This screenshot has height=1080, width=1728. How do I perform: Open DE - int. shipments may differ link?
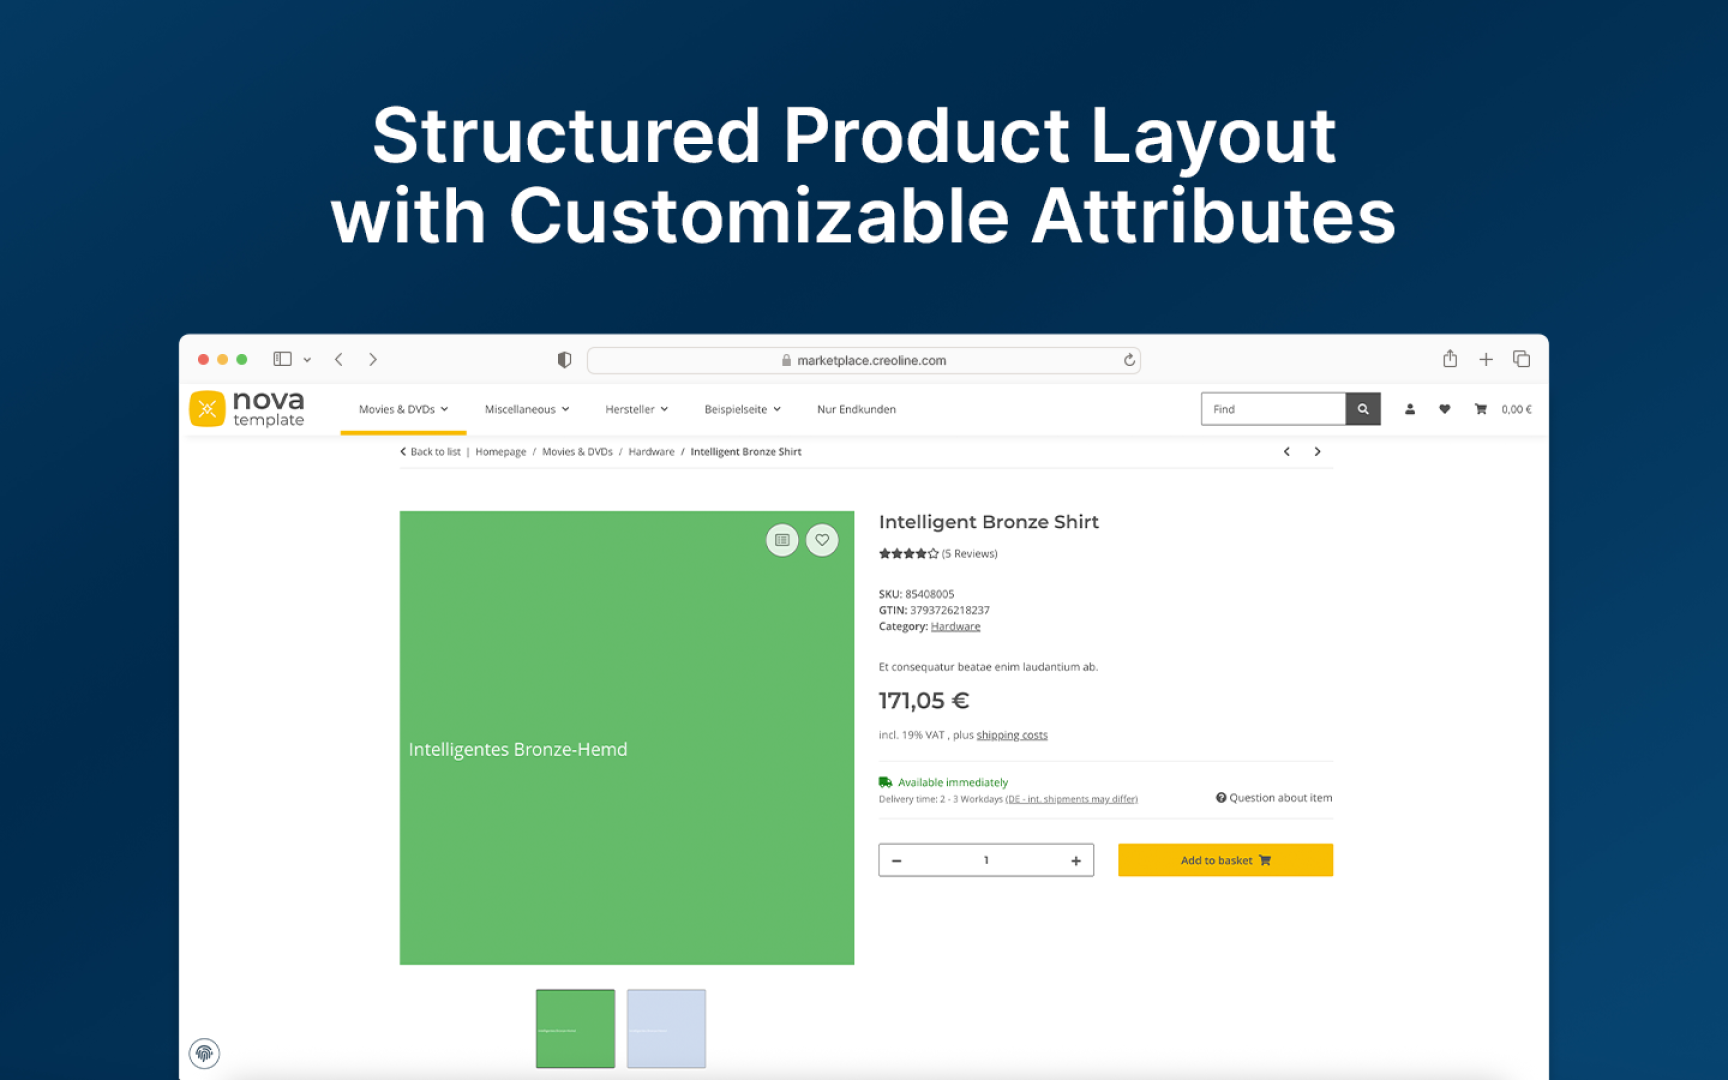(x=1071, y=799)
